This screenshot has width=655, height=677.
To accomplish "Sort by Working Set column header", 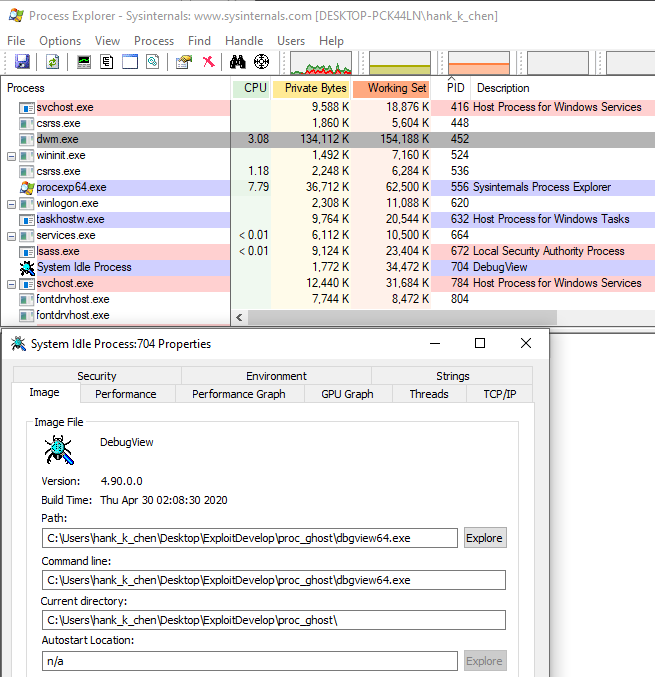I will pyautogui.click(x=391, y=88).
